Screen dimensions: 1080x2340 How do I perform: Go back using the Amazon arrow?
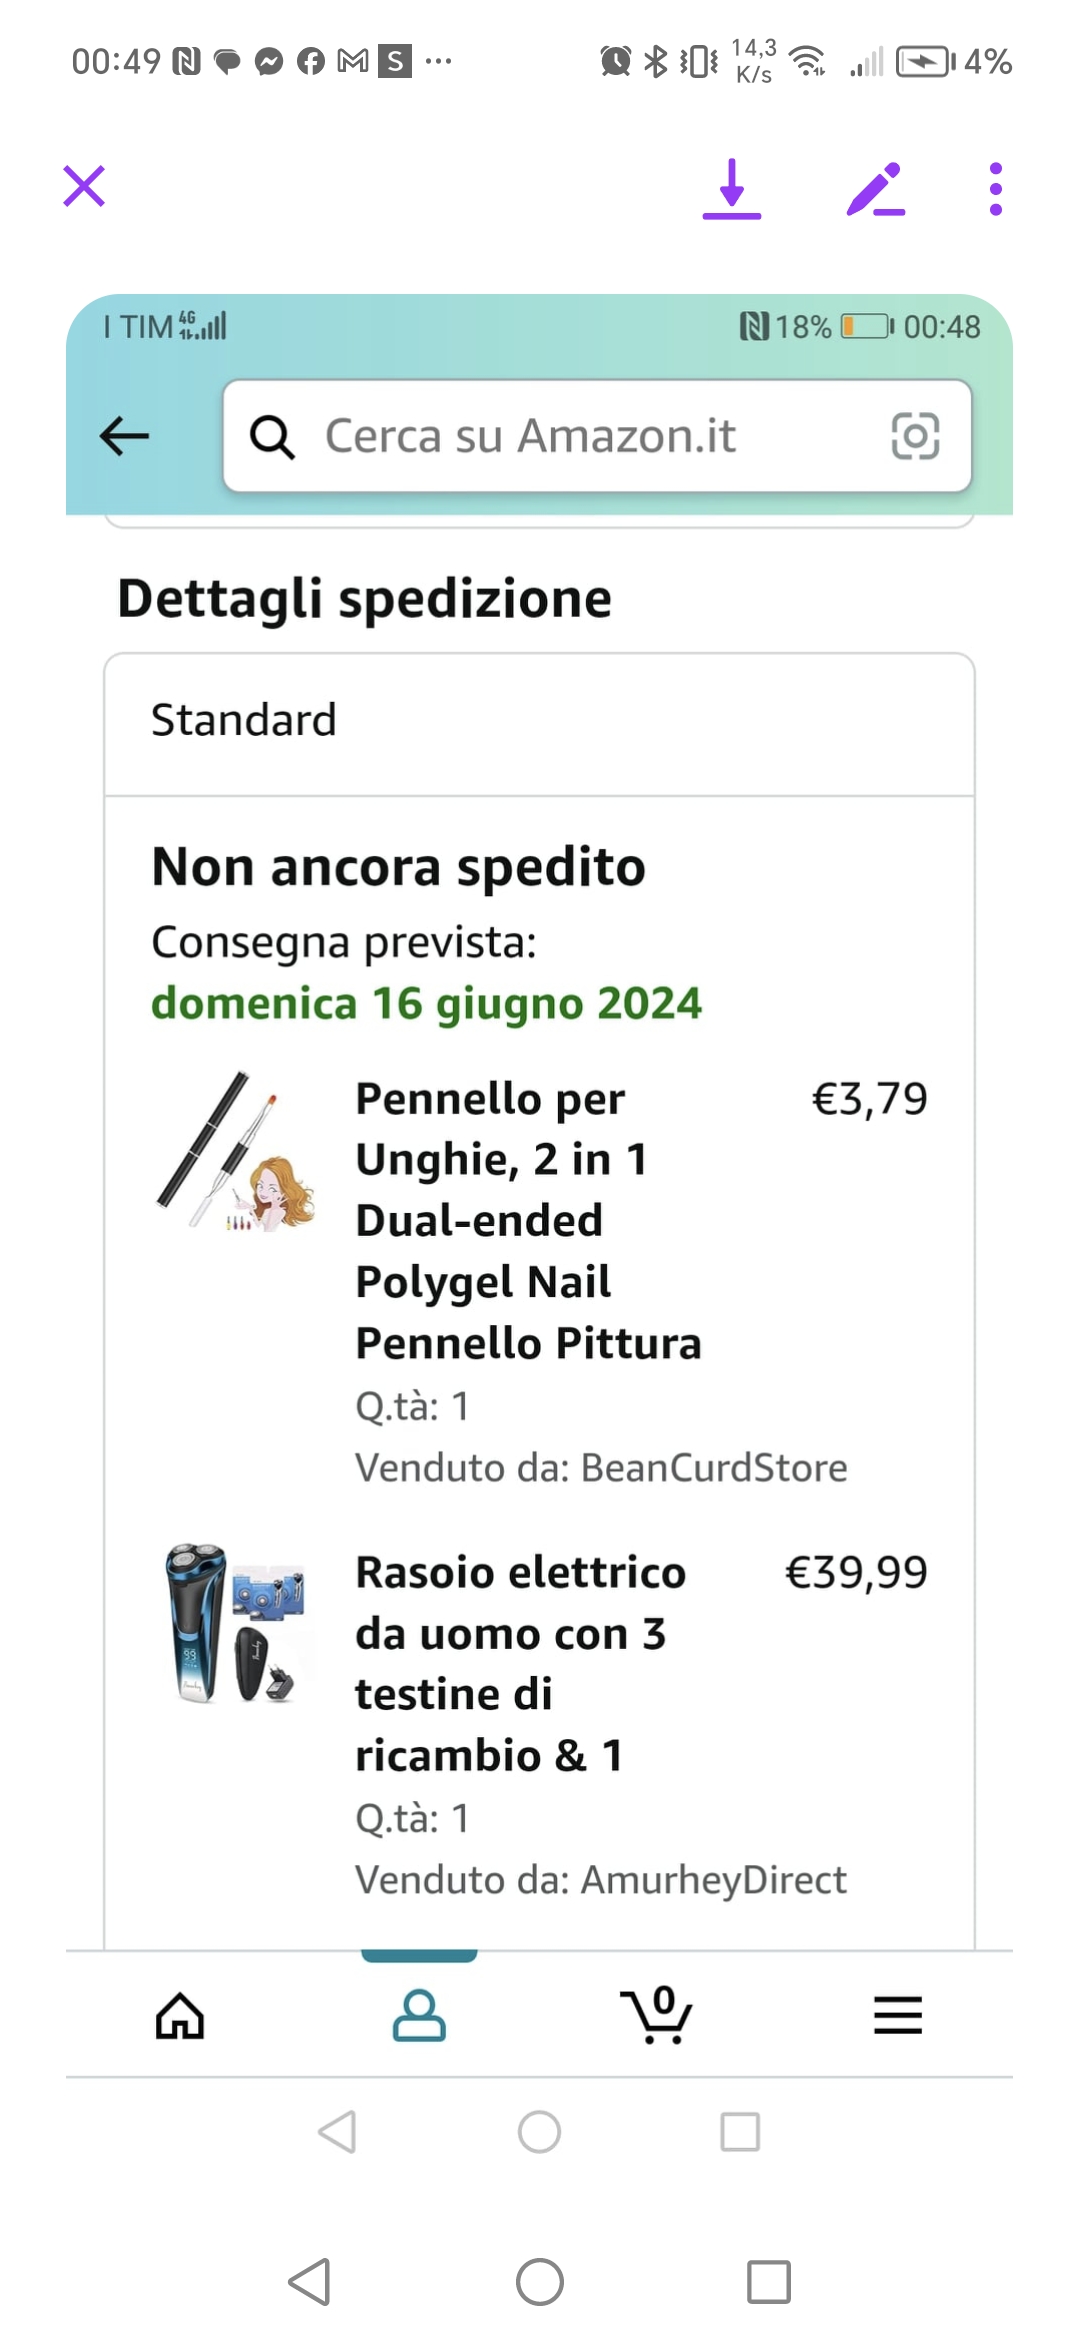[x=125, y=436]
